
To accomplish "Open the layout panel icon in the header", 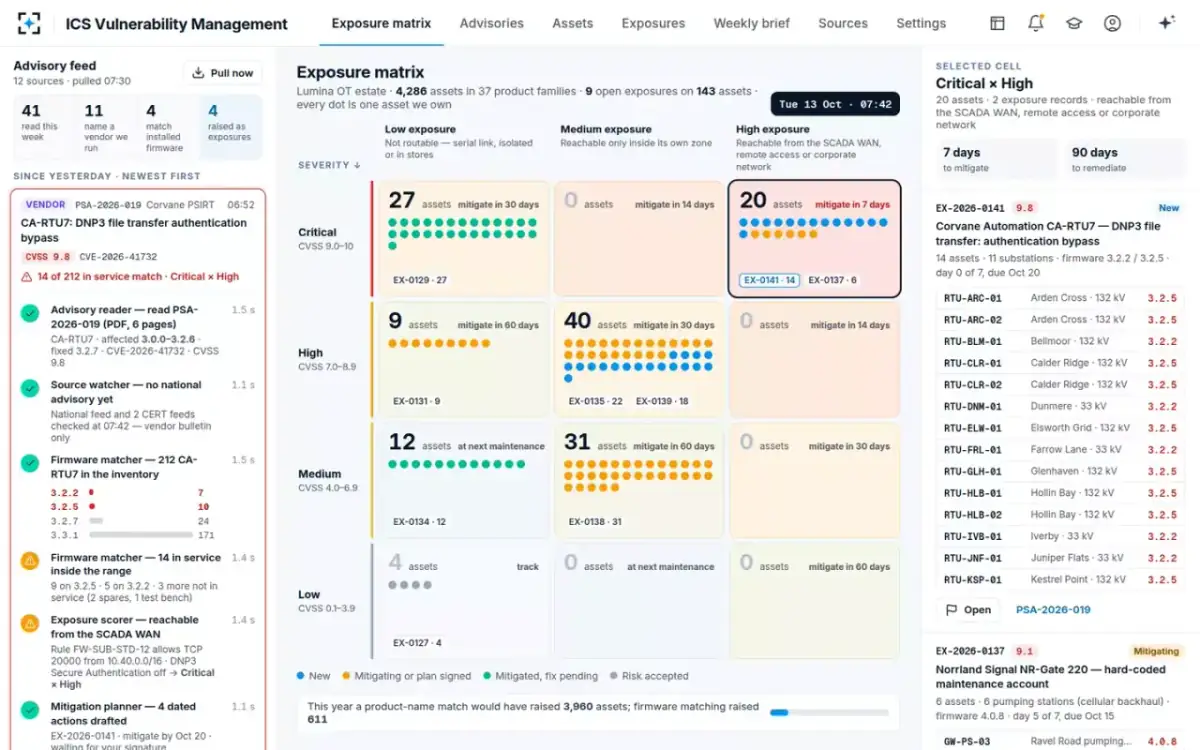I will (x=997, y=23).
